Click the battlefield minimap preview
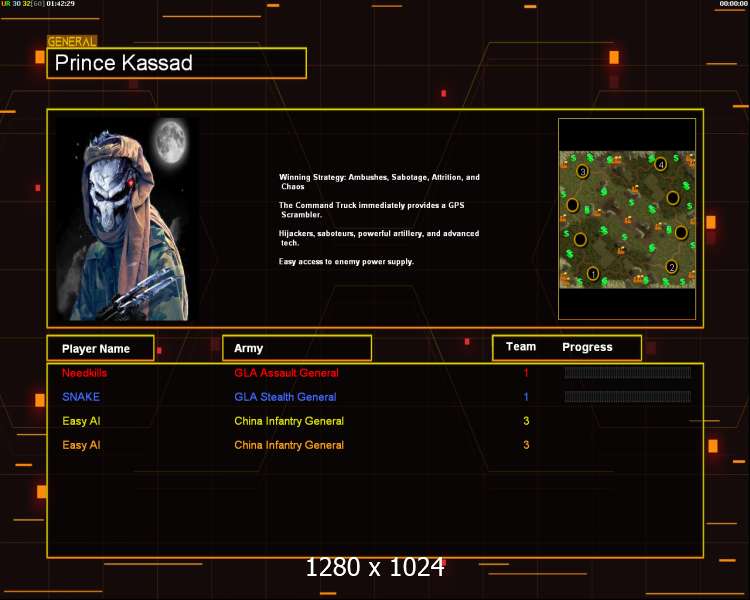 [627, 220]
